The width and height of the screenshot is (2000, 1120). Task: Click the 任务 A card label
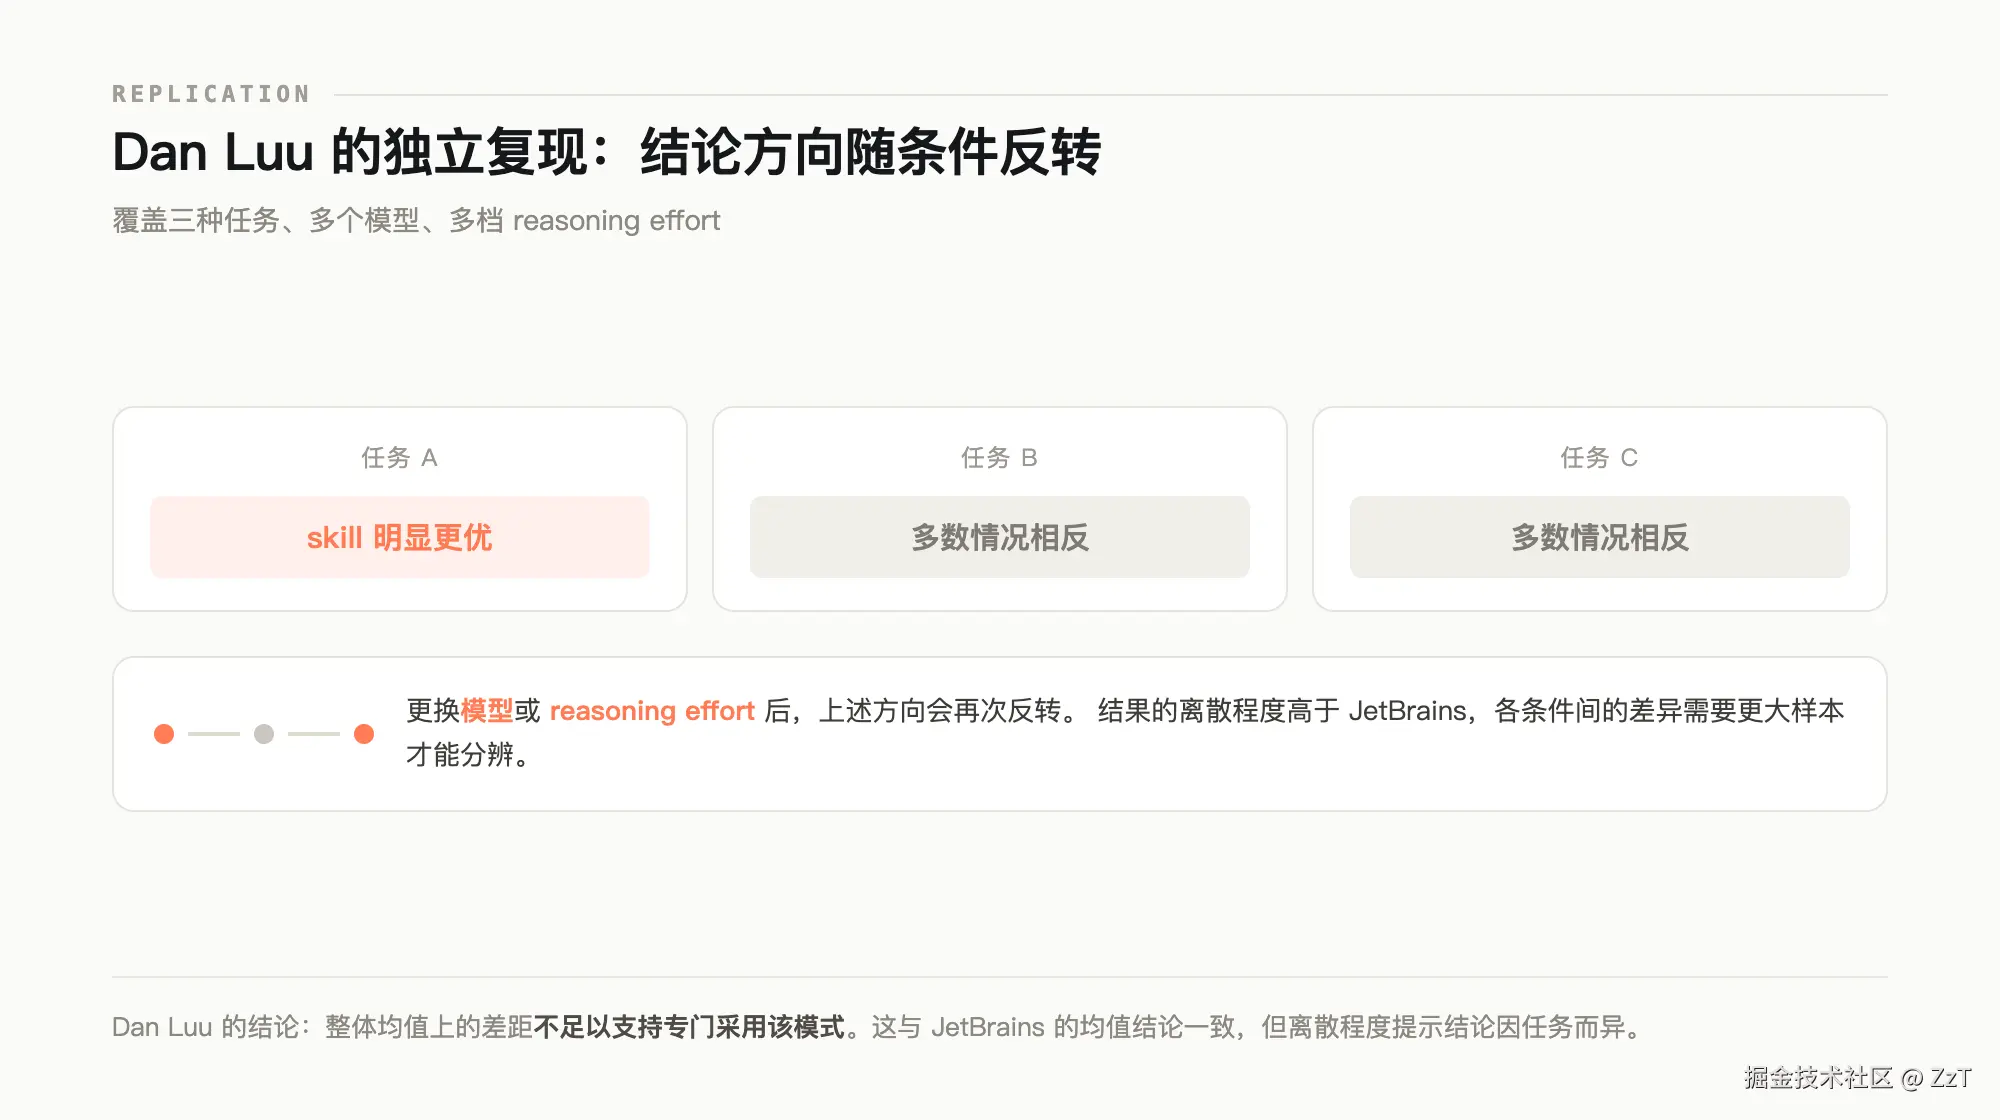pos(400,457)
